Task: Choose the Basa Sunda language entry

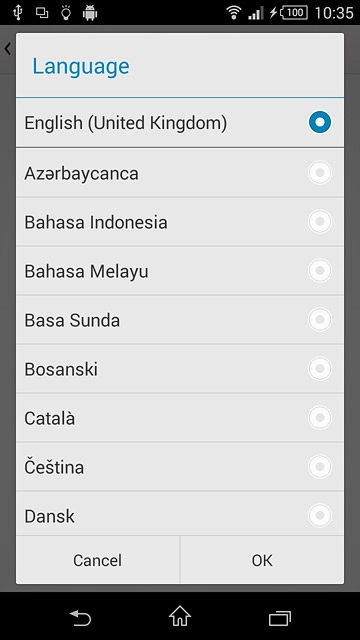Action: point(180,320)
